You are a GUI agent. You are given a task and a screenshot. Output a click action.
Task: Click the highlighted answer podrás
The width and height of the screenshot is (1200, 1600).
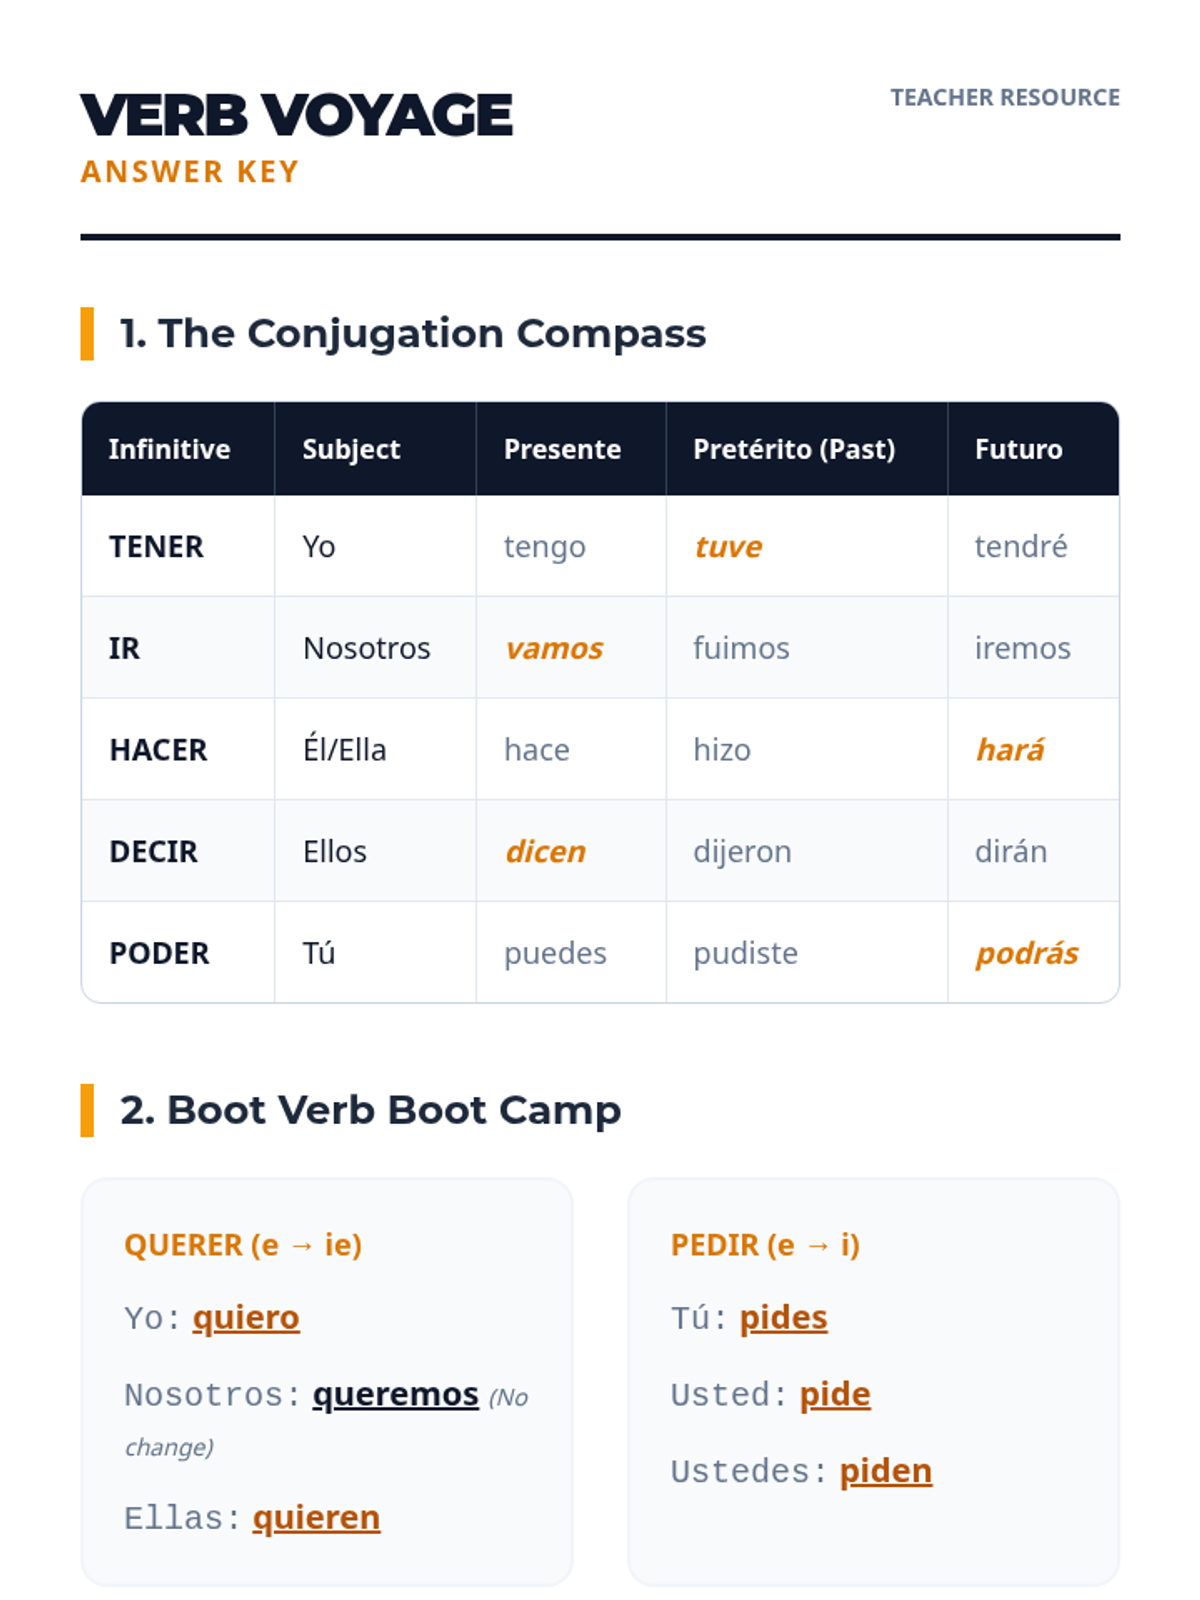point(1027,954)
